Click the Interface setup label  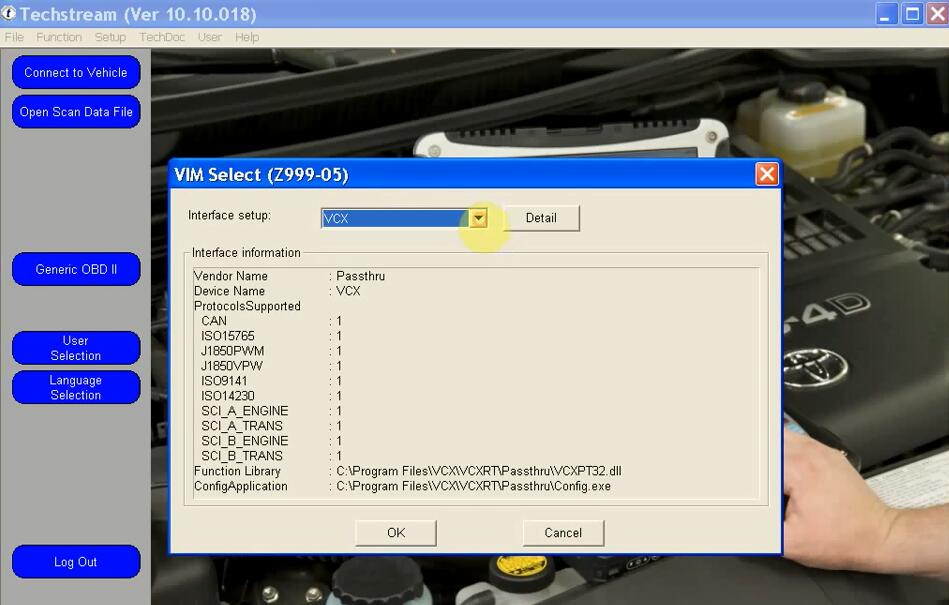point(229,215)
